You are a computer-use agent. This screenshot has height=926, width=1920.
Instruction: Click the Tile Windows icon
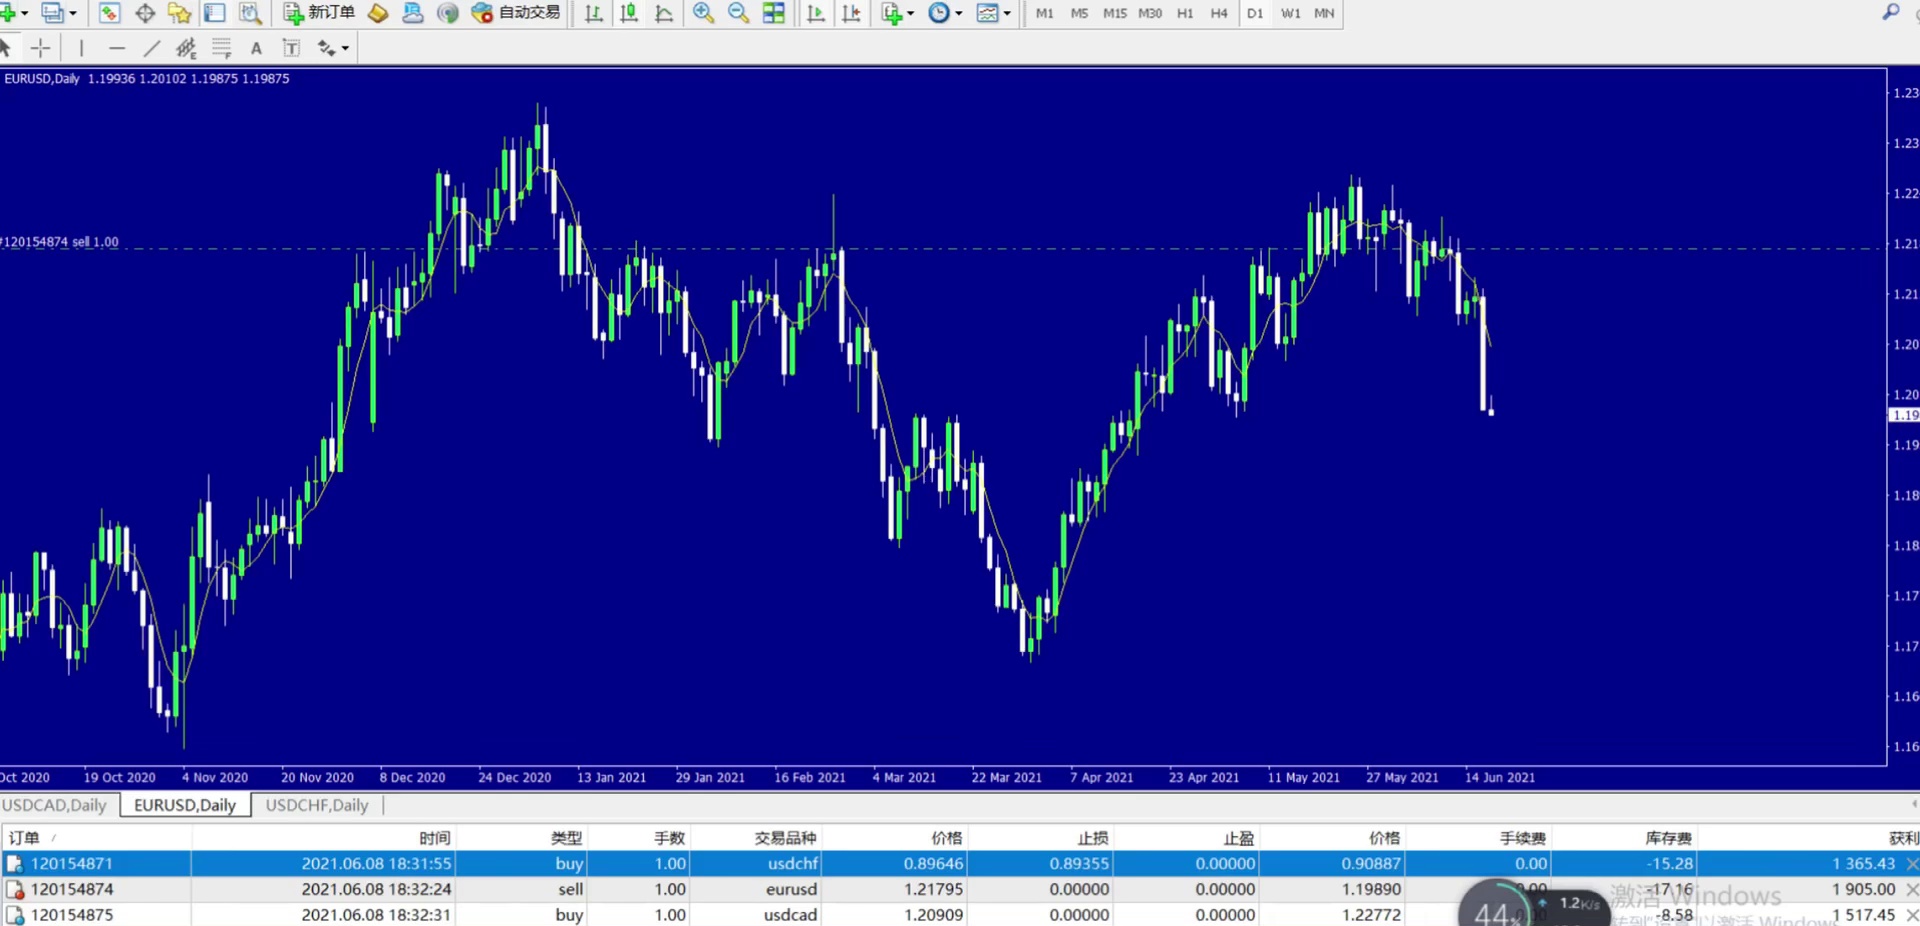pyautogui.click(x=773, y=13)
